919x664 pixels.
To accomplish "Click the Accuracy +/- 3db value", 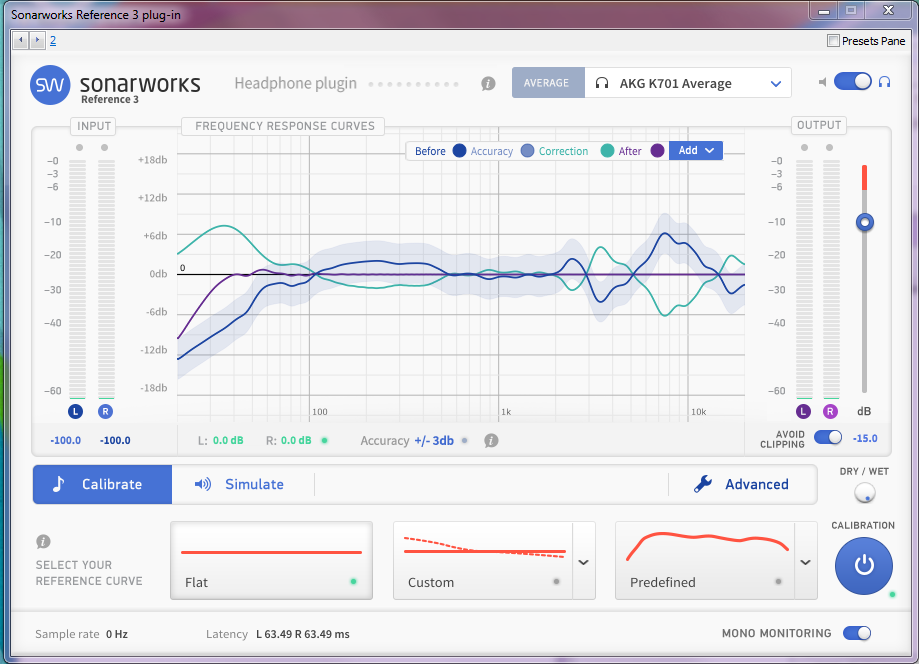I will tap(434, 441).
